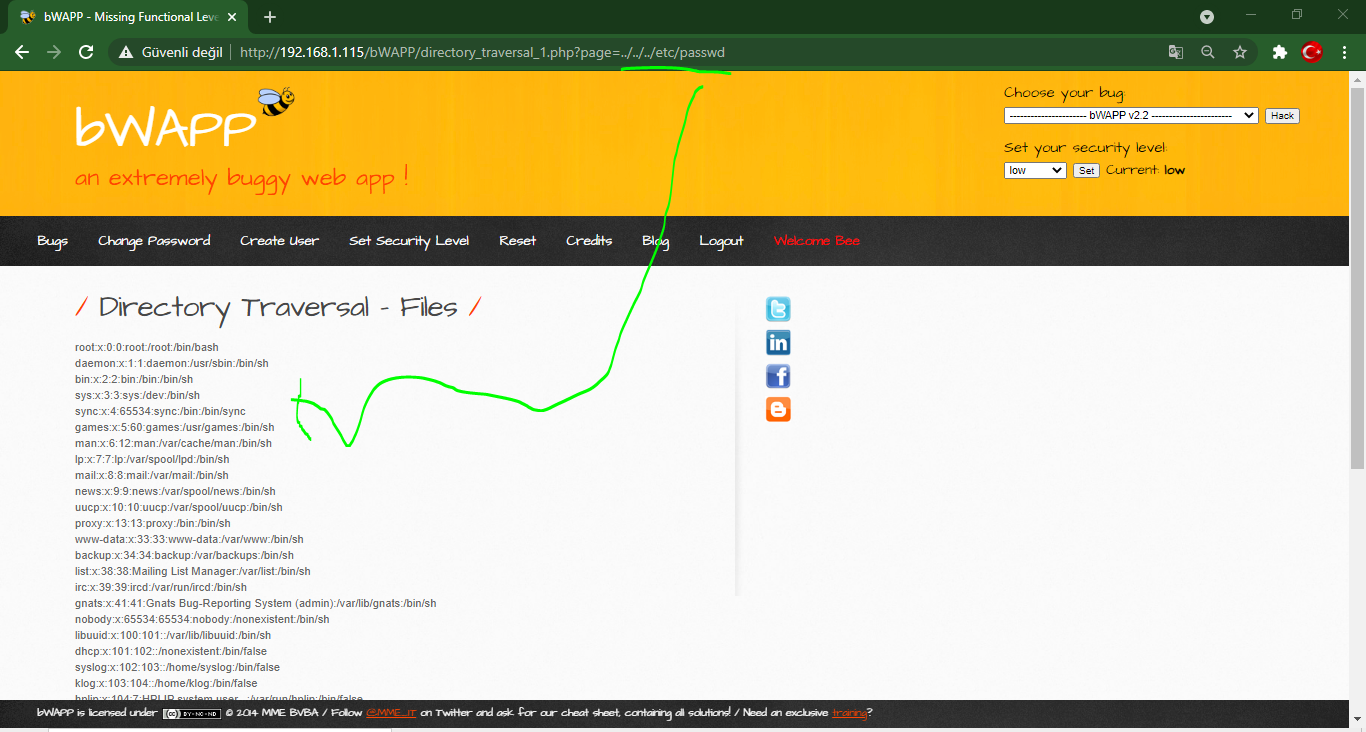Image resolution: width=1366 pixels, height=732 pixels.
Task: Click the Blogger icon
Action: point(778,409)
